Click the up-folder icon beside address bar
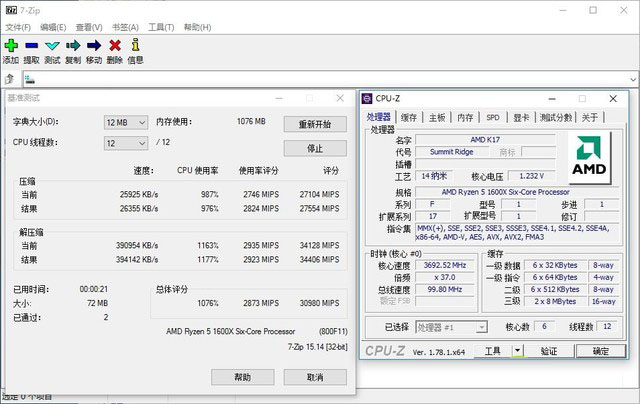The image size is (640, 404). (10, 79)
